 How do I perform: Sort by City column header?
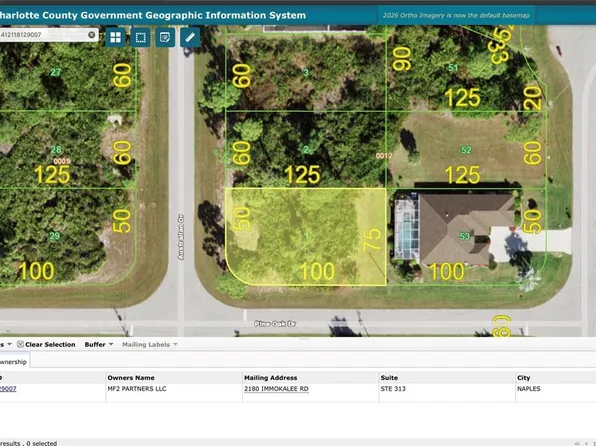click(523, 378)
